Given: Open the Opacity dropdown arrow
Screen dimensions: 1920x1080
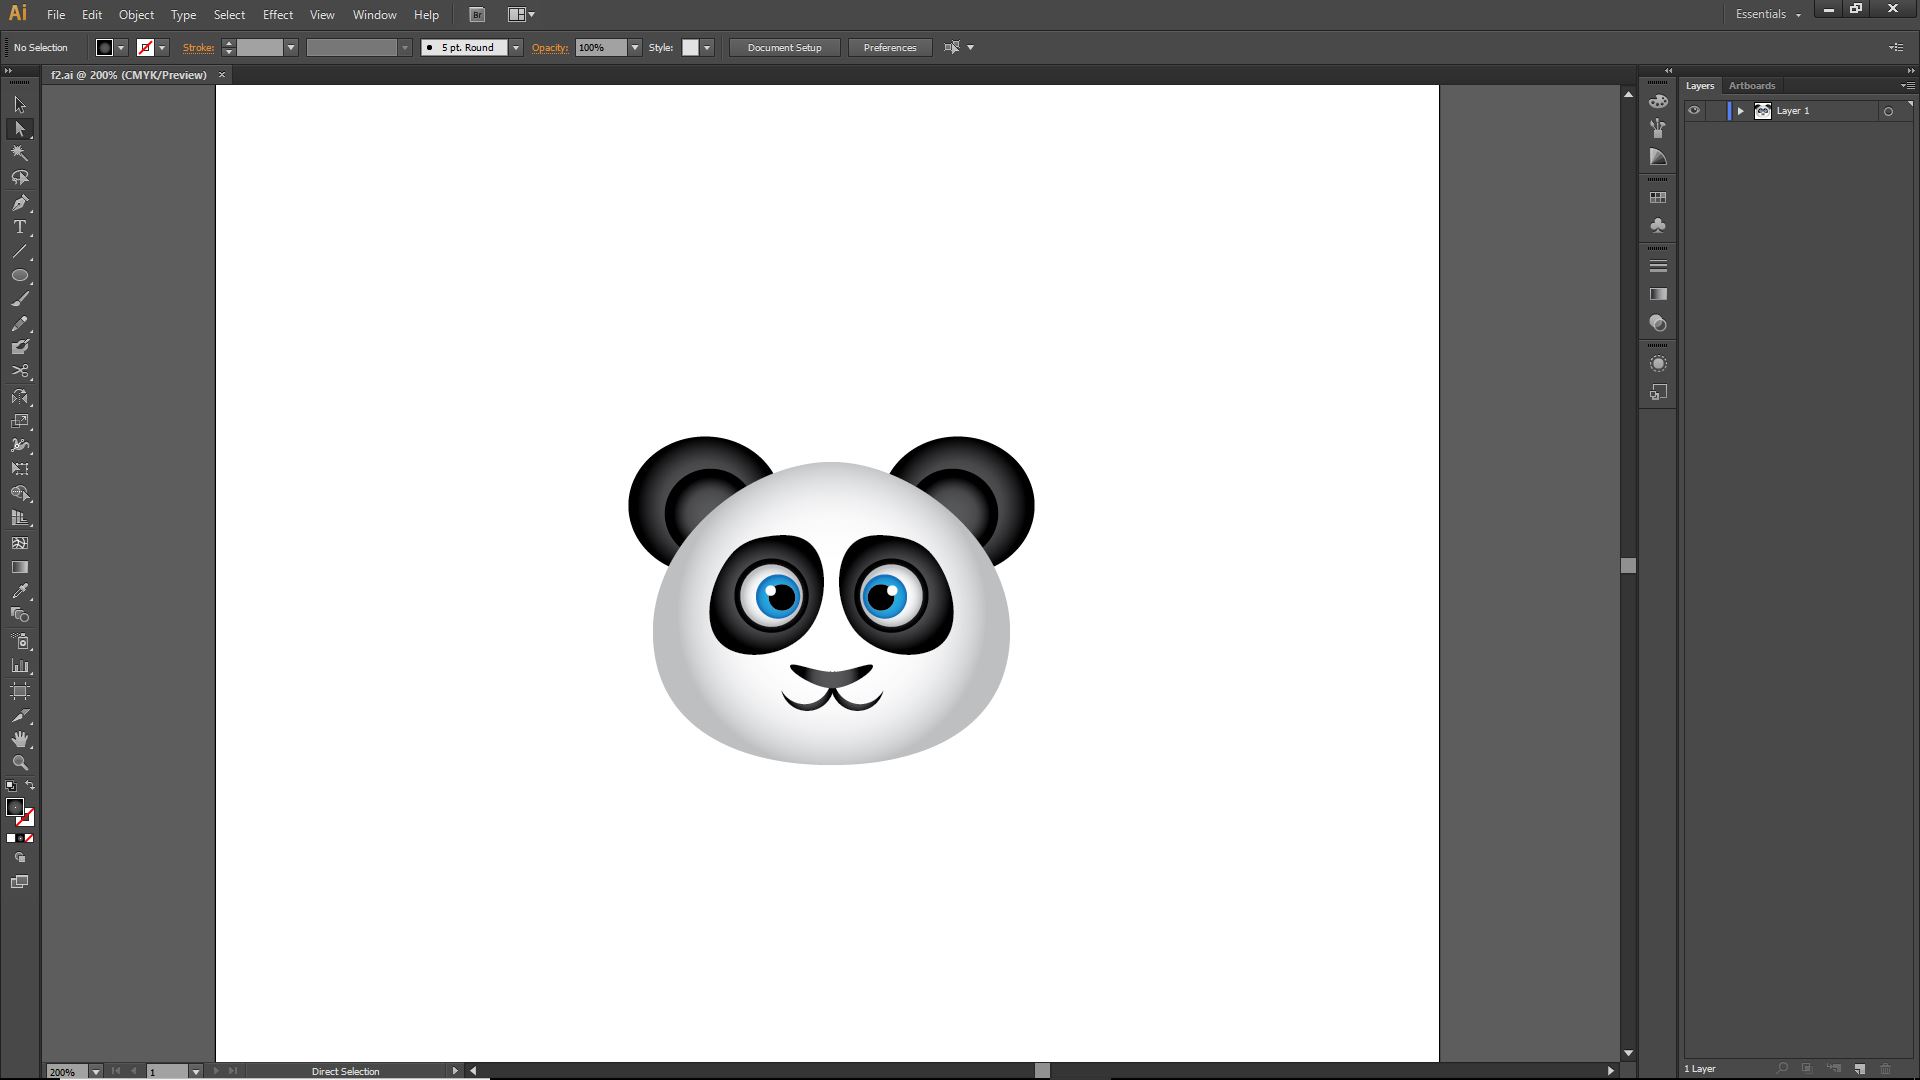Looking at the screenshot, I should click(634, 47).
